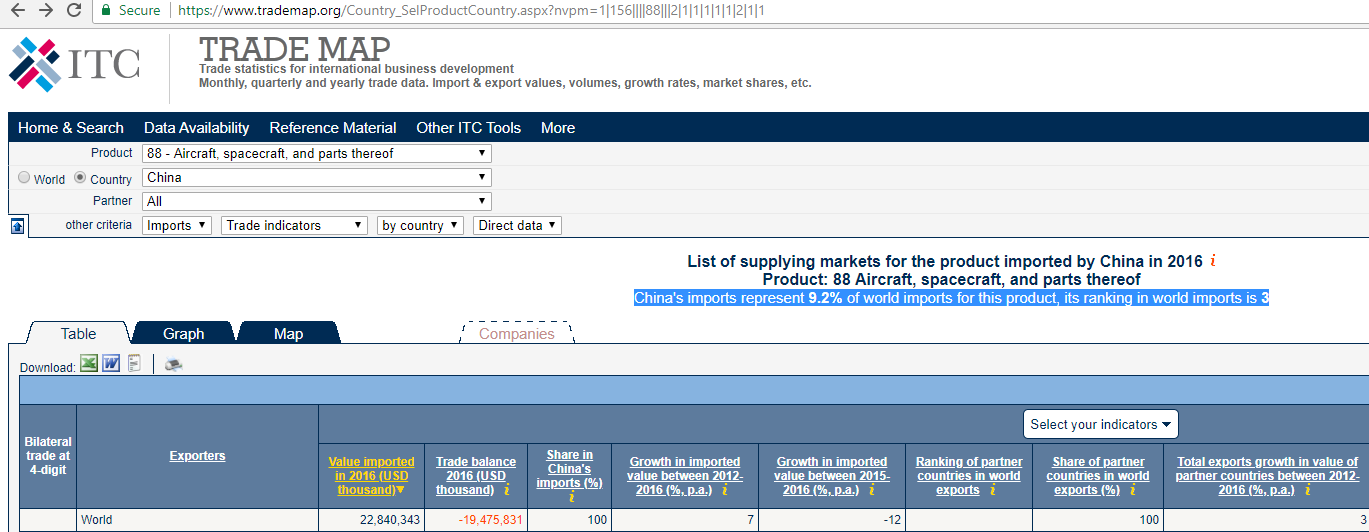Sort by Share in China's imports
Image resolution: width=1369 pixels, height=532 pixels.
(570, 469)
